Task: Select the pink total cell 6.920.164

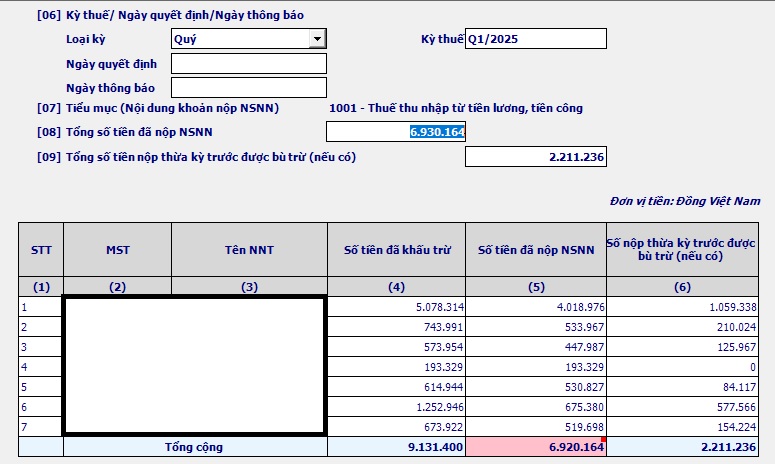Action: (536, 447)
